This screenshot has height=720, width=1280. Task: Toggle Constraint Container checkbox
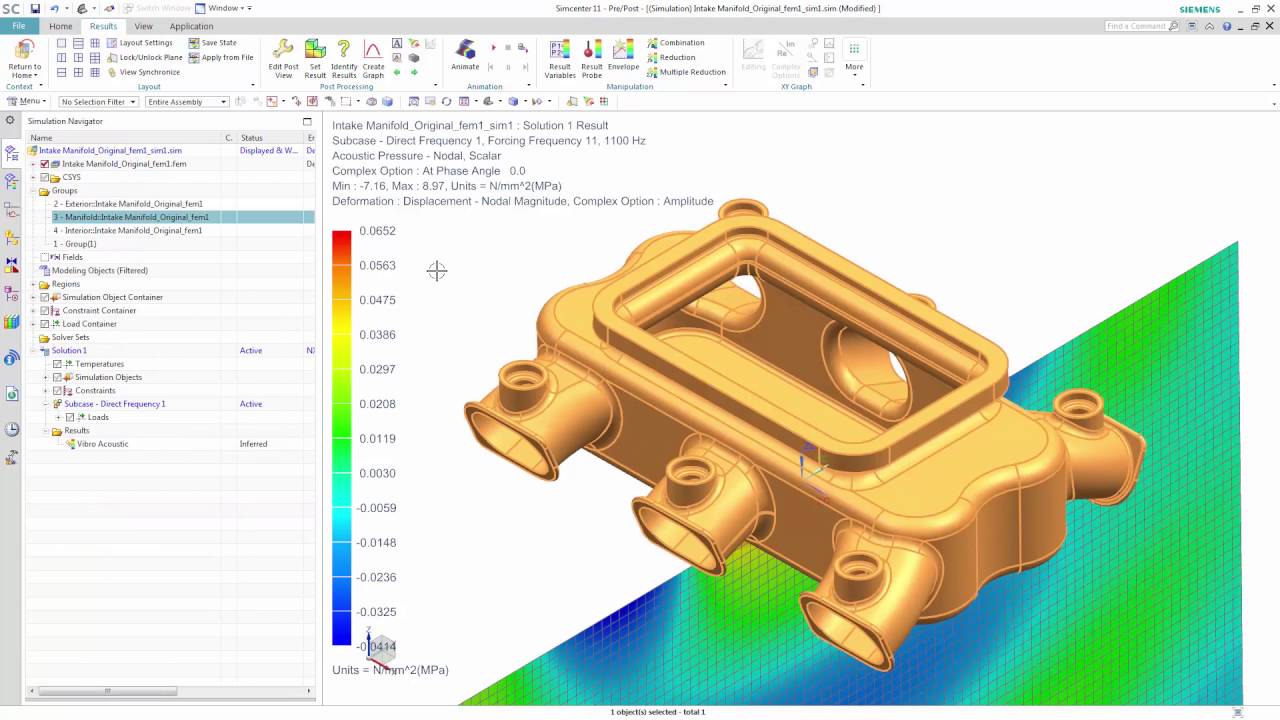44,311
